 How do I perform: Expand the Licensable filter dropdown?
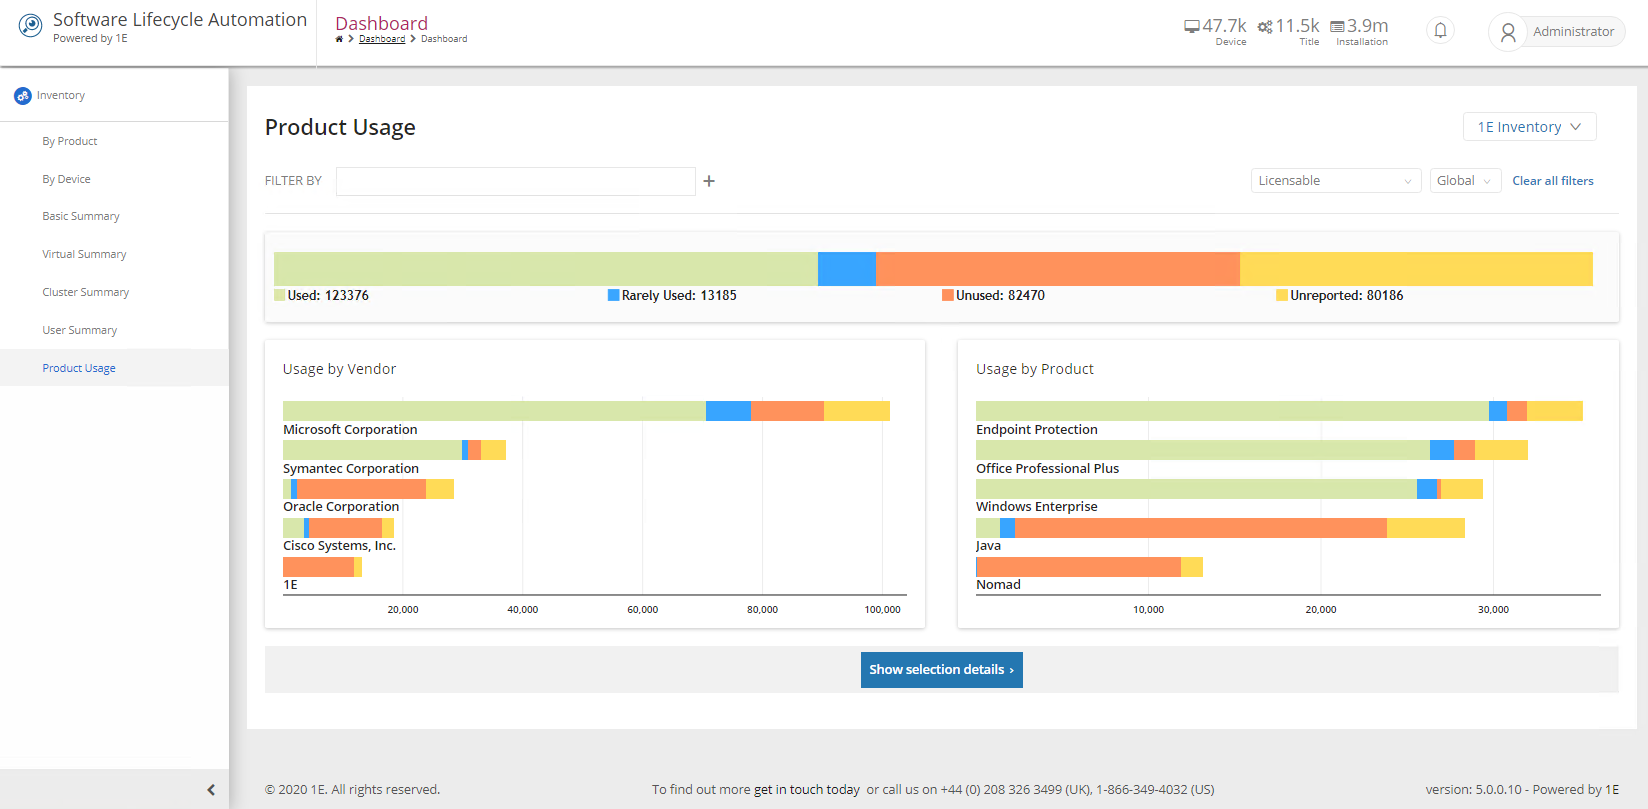pyautogui.click(x=1335, y=181)
